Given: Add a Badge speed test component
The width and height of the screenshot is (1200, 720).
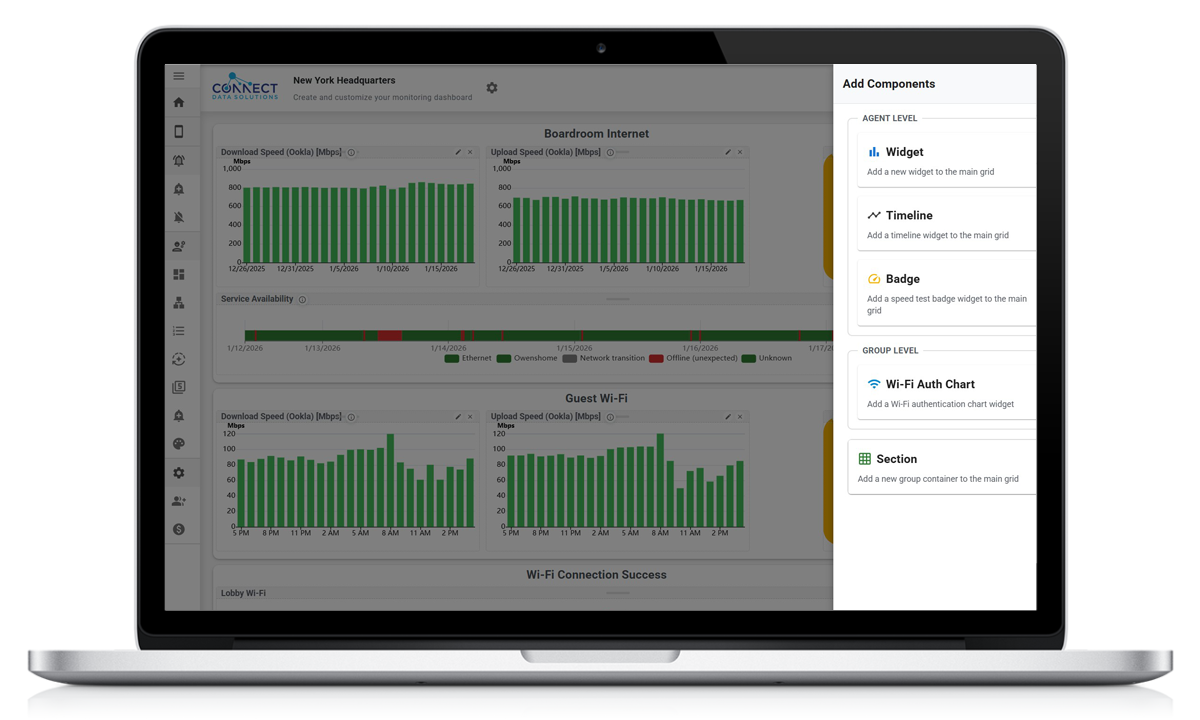Looking at the screenshot, I should click(945, 293).
